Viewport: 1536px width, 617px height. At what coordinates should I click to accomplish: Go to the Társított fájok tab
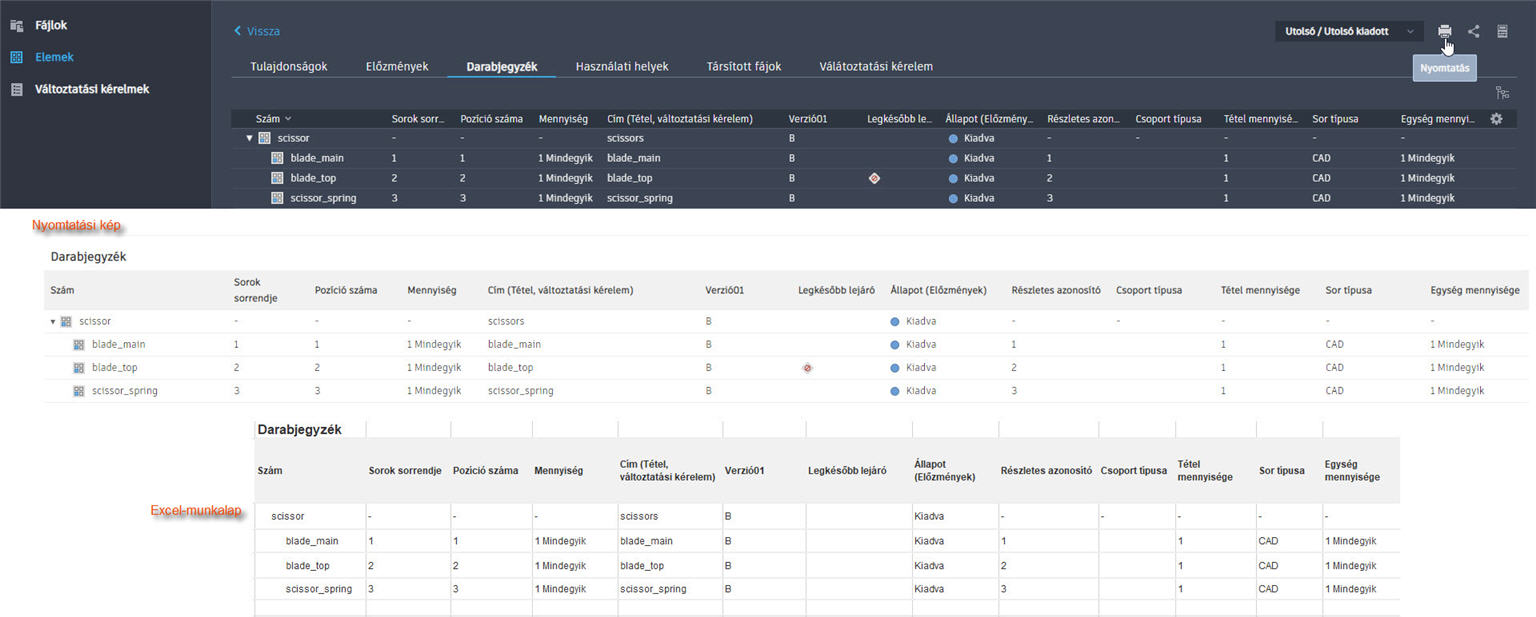744,66
